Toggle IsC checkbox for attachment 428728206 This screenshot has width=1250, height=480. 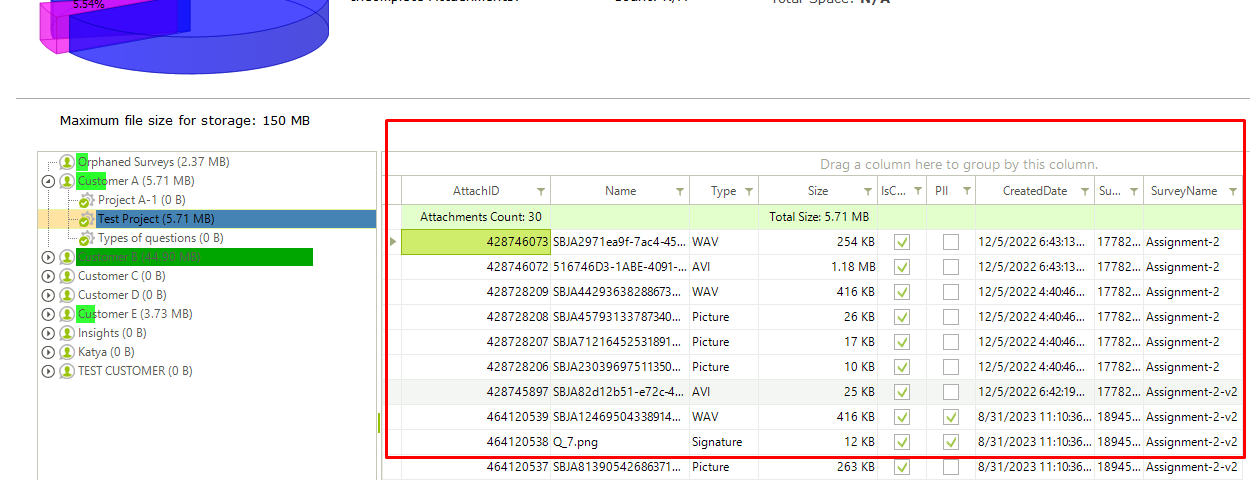[902, 367]
